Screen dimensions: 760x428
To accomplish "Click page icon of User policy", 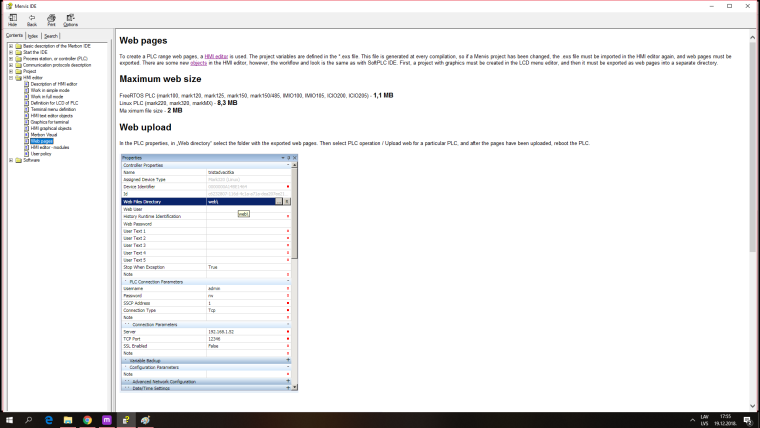I will click(27, 154).
